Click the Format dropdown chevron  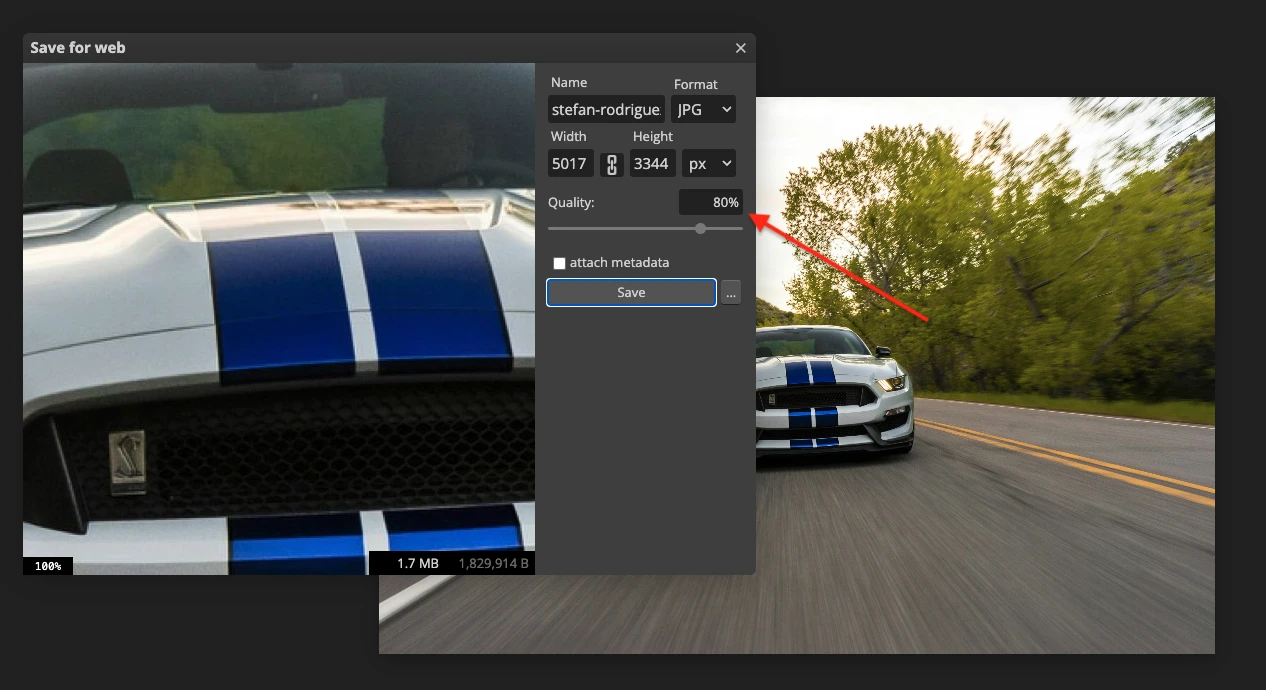727,109
